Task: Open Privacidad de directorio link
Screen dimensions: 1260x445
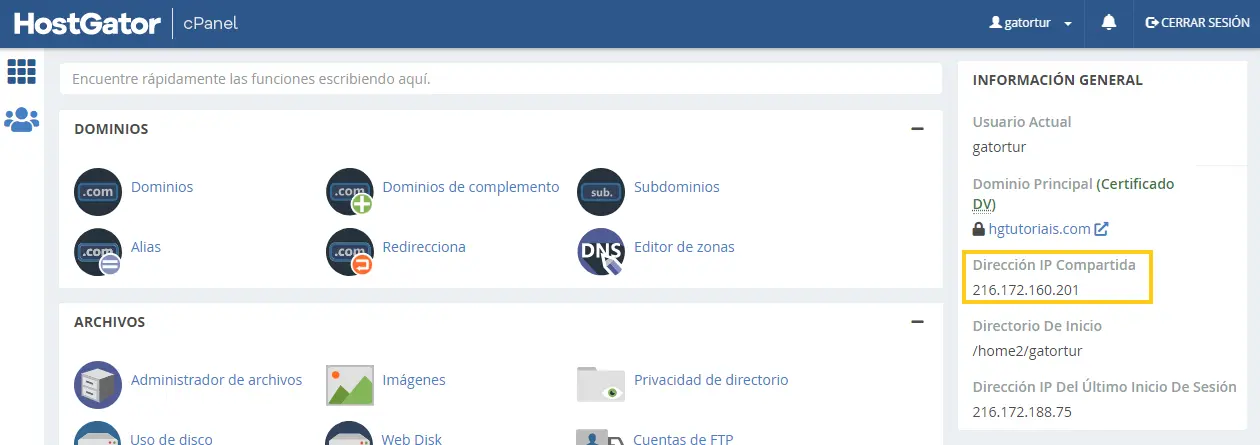Action: click(711, 380)
